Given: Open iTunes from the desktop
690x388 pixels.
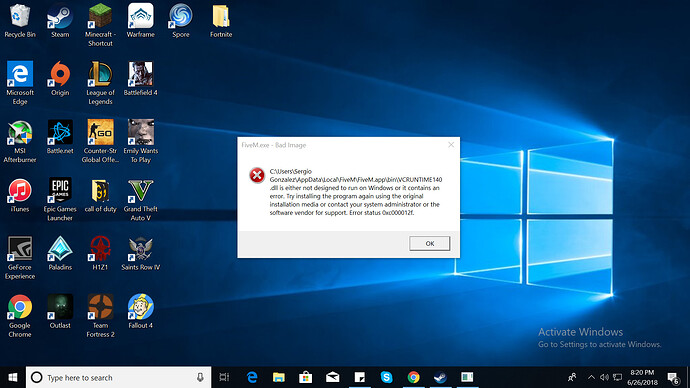Looking at the screenshot, I should pos(20,196).
